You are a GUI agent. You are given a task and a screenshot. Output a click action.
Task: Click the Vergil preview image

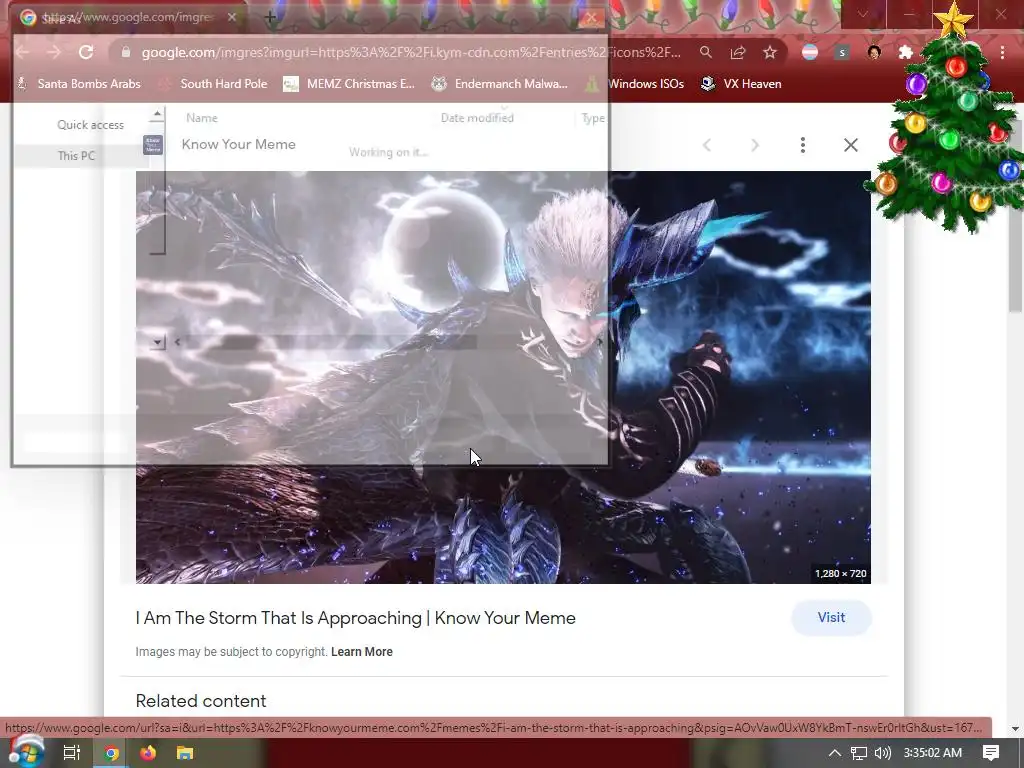503,377
